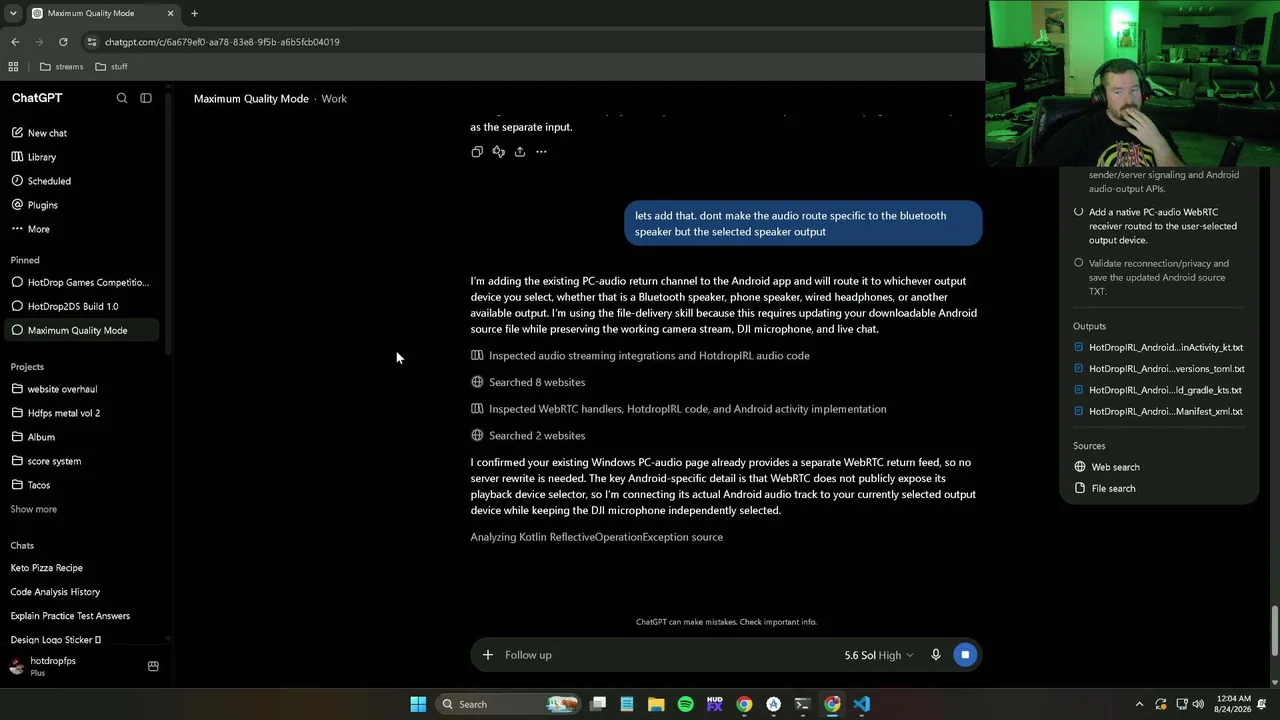Screen dimensions: 1280x720
Task: Open output file HotDropIRL inActivity_kt.txt
Action: click(1158, 348)
